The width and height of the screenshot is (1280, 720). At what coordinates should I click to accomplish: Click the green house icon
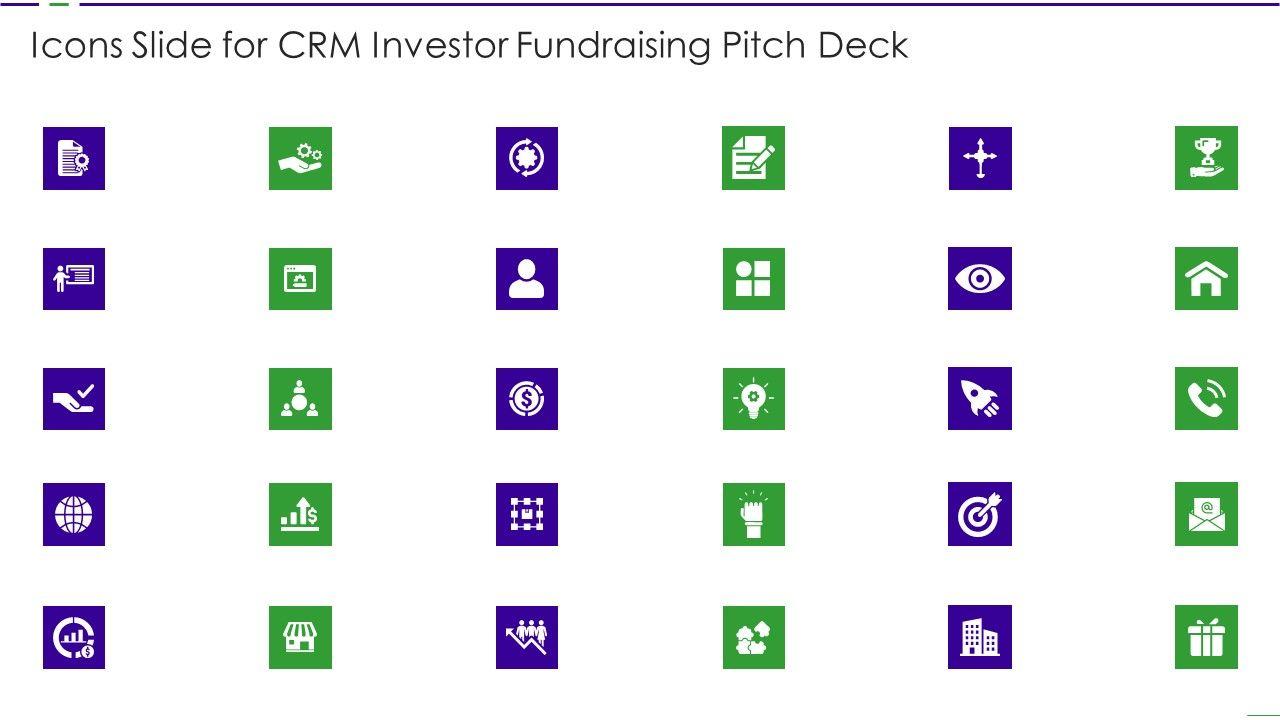(1206, 278)
